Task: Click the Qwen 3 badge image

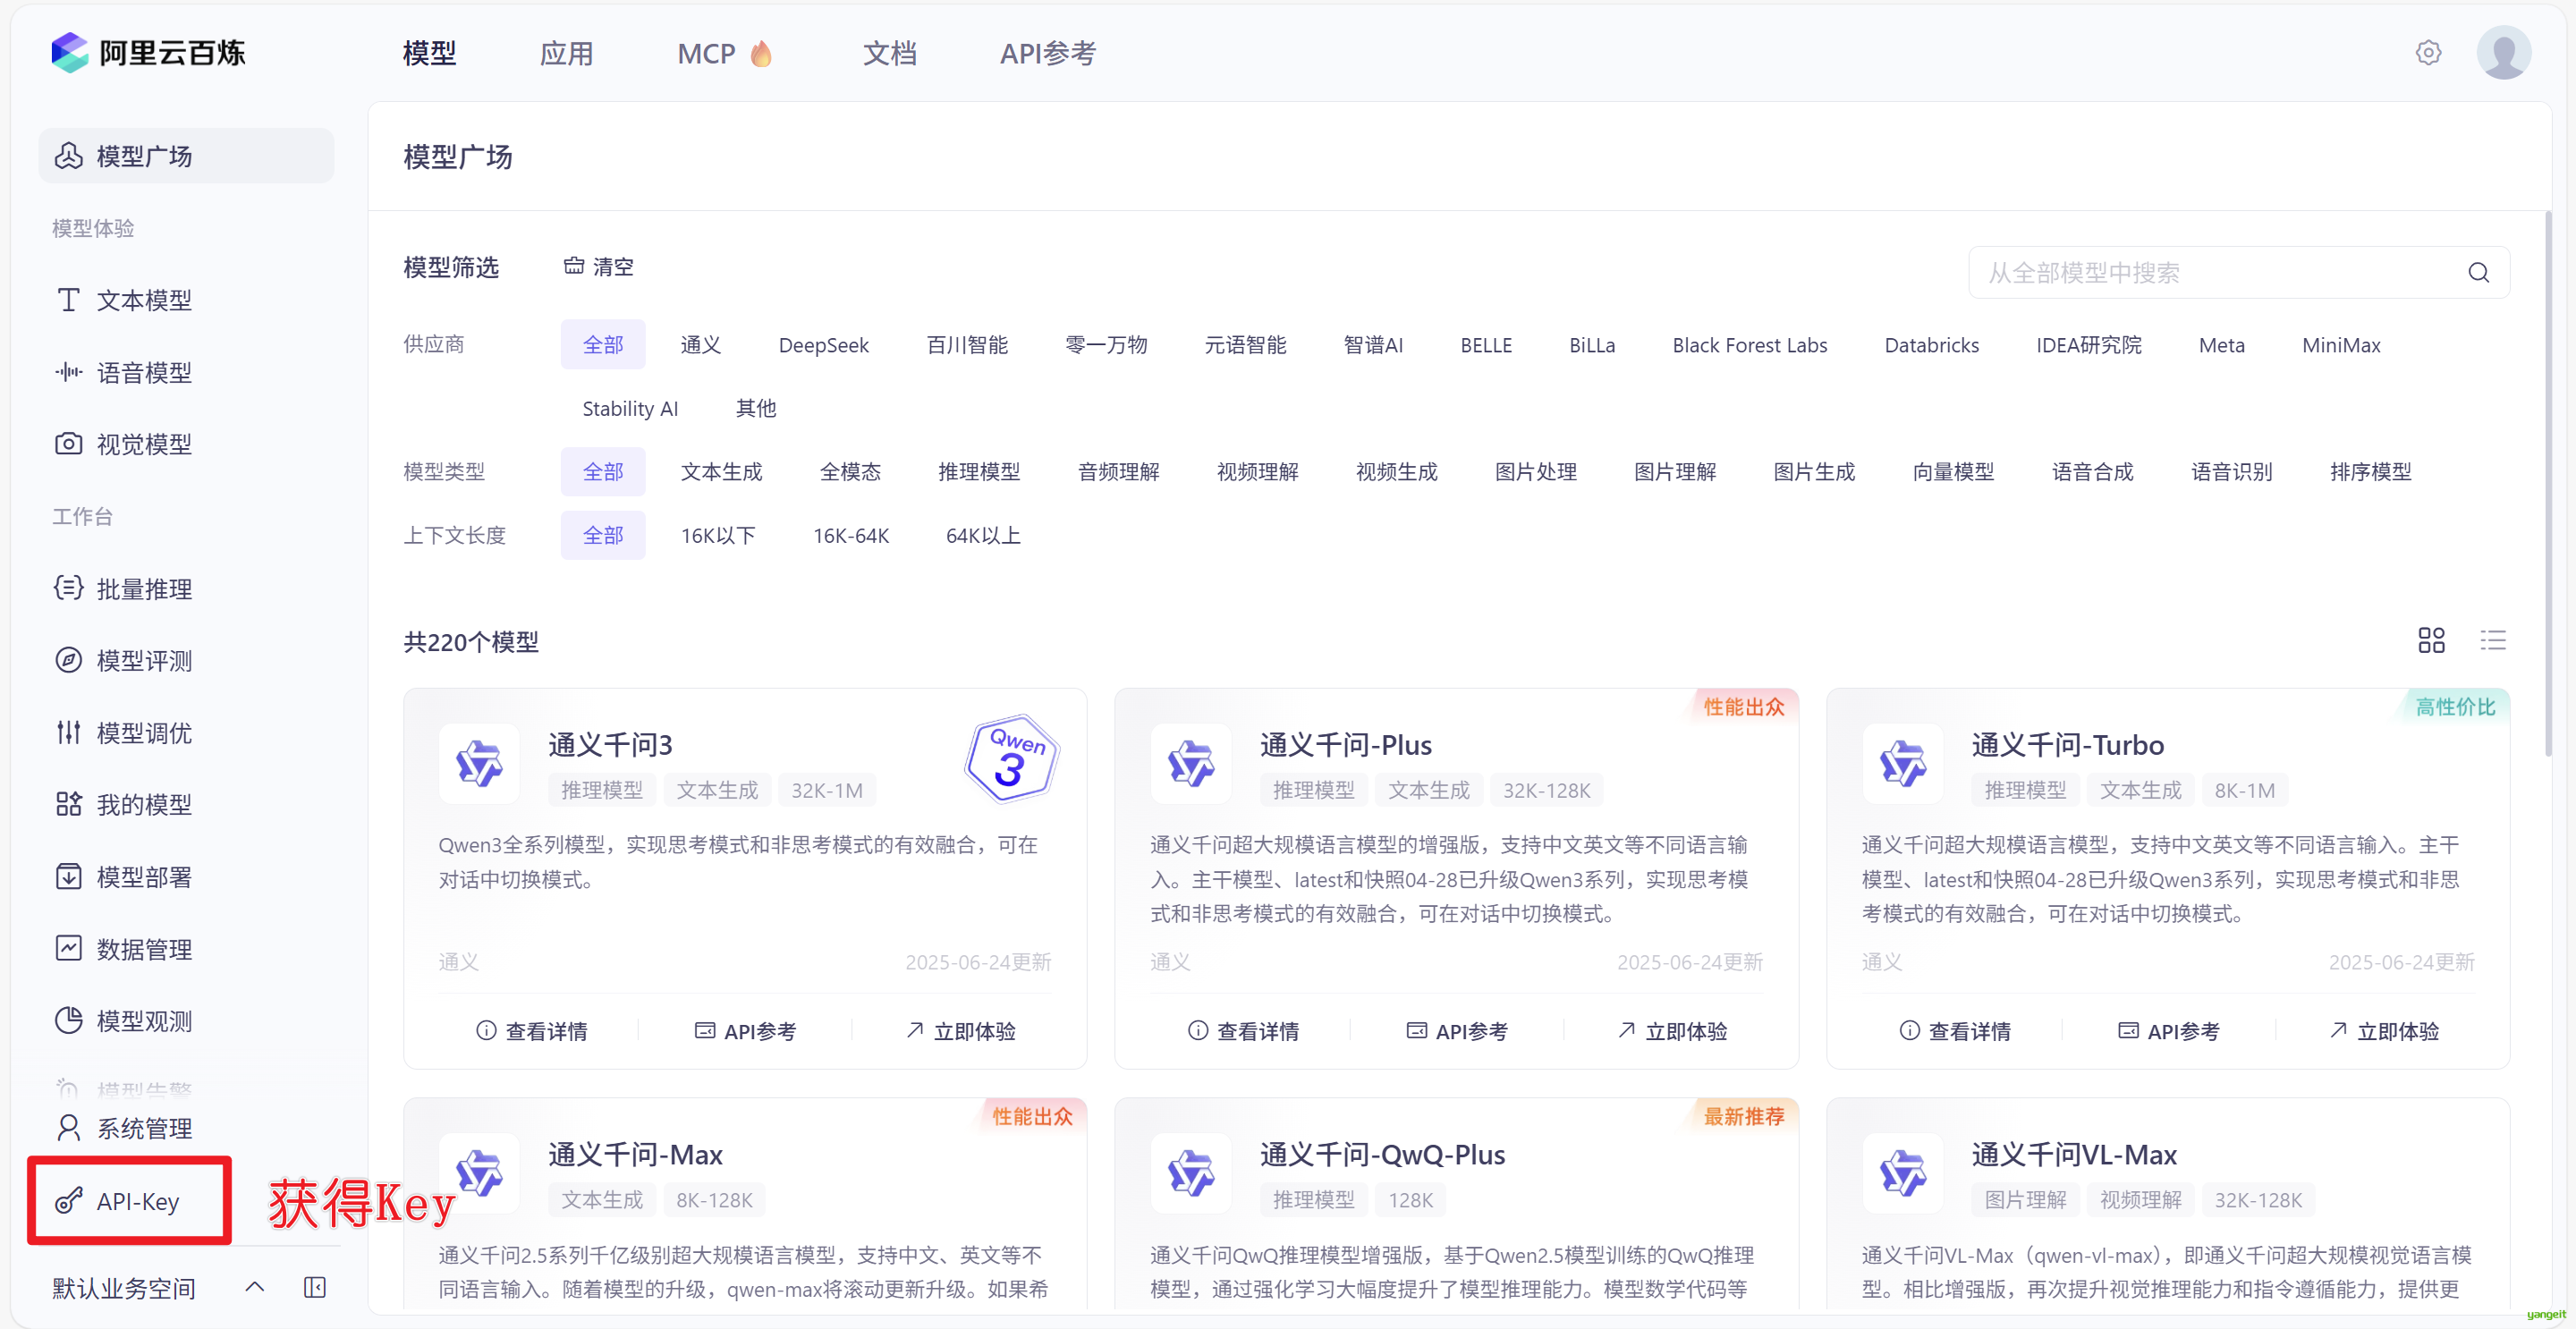Action: pyautogui.click(x=1011, y=759)
